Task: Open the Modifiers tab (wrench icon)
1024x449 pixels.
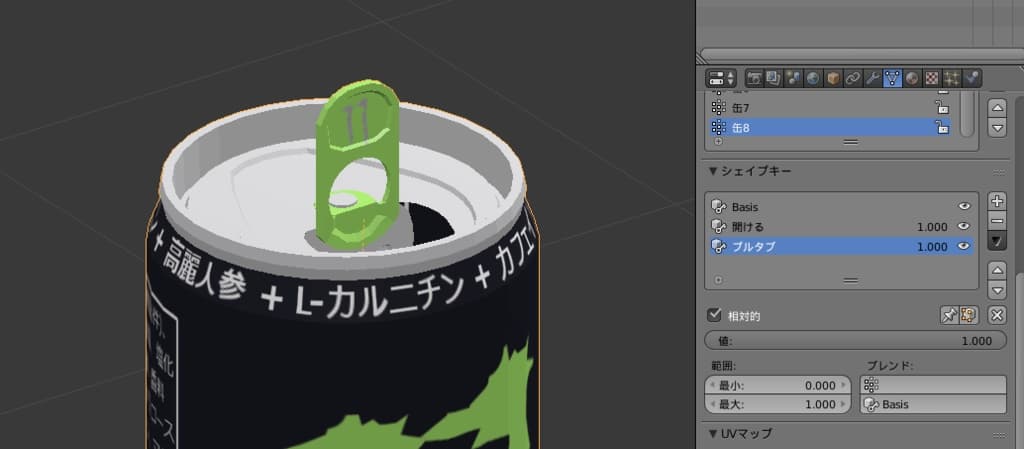Action: click(x=872, y=78)
